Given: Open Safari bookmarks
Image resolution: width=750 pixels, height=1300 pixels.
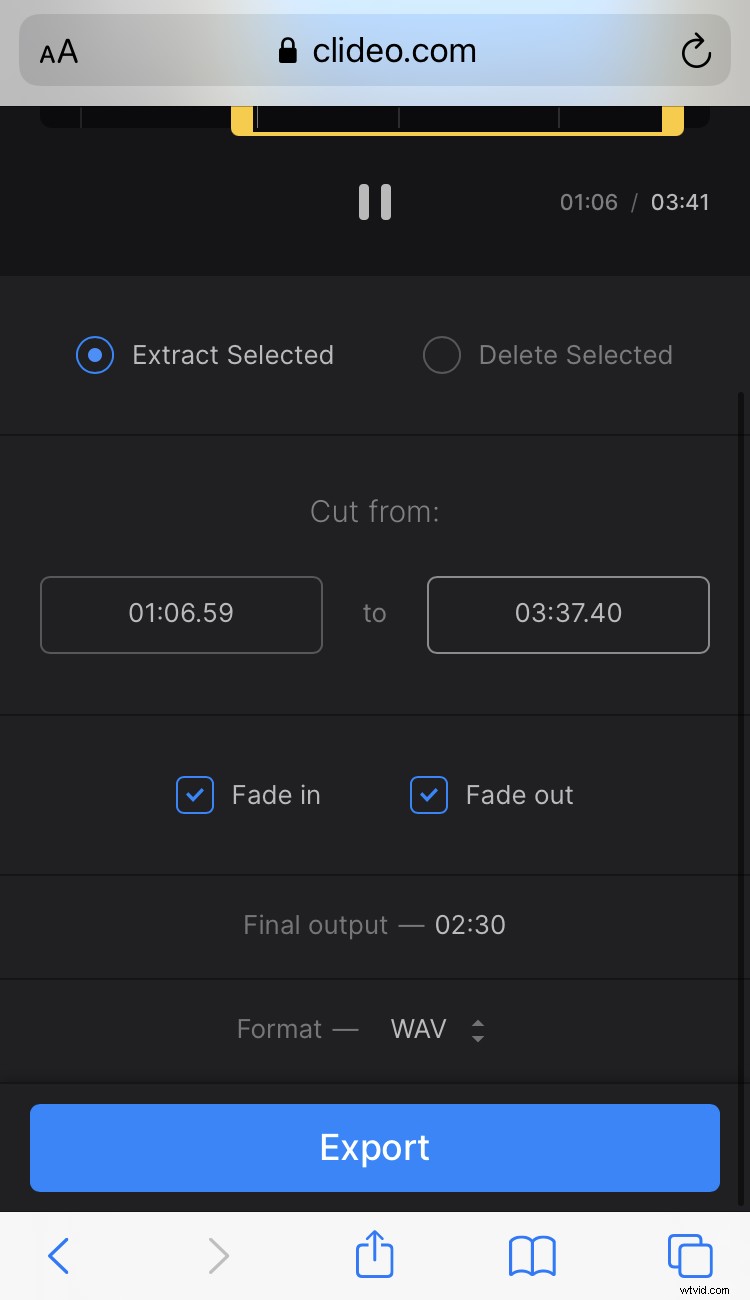Looking at the screenshot, I should tap(532, 1255).
